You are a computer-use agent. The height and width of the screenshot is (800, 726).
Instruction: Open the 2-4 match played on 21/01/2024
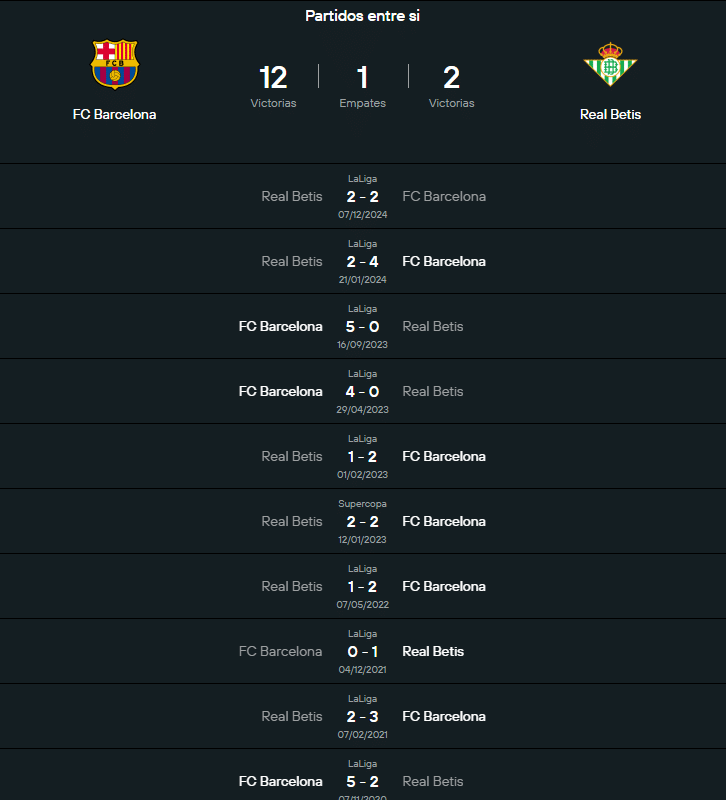(362, 261)
